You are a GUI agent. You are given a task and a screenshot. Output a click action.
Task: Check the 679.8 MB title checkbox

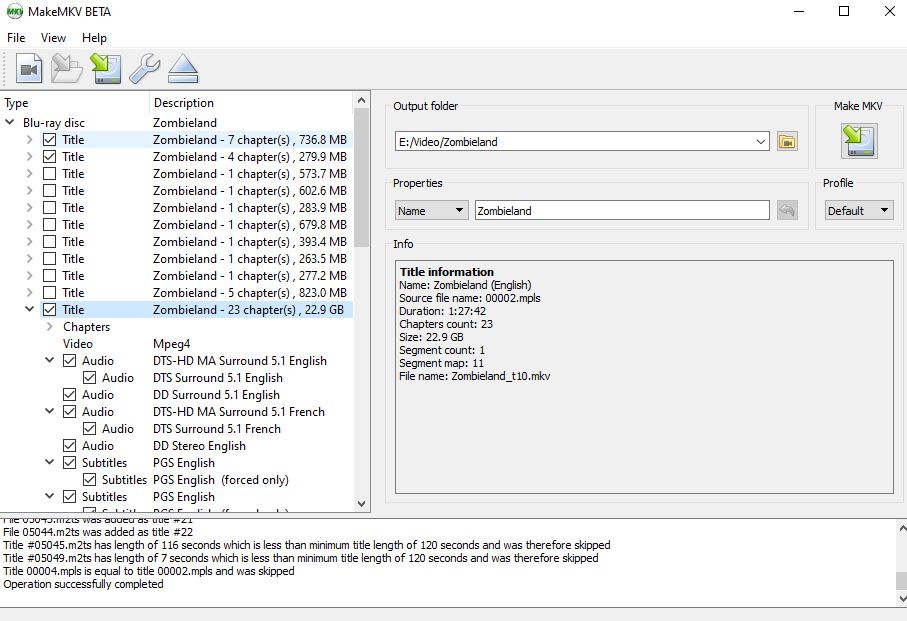pos(50,224)
